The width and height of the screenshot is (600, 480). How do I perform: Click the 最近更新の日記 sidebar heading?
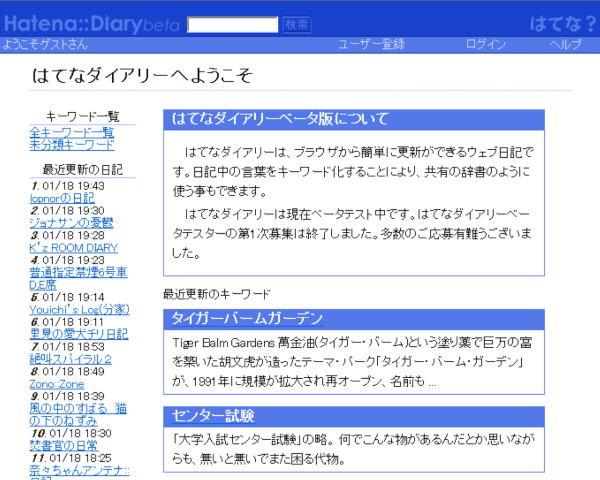pyautogui.click(x=83, y=170)
